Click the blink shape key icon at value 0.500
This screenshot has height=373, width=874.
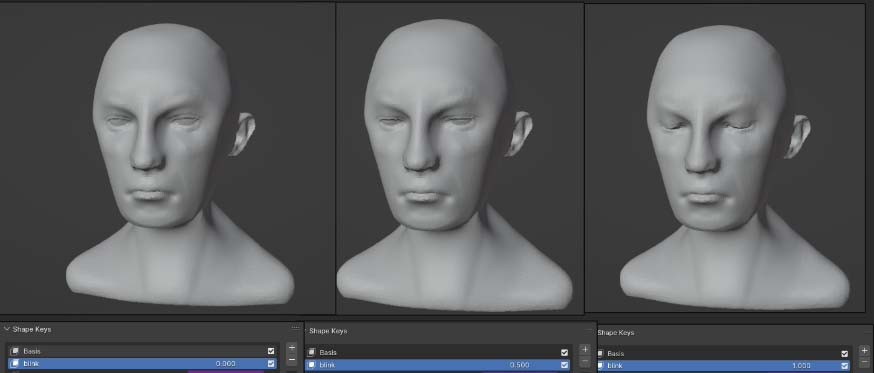pos(312,365)
